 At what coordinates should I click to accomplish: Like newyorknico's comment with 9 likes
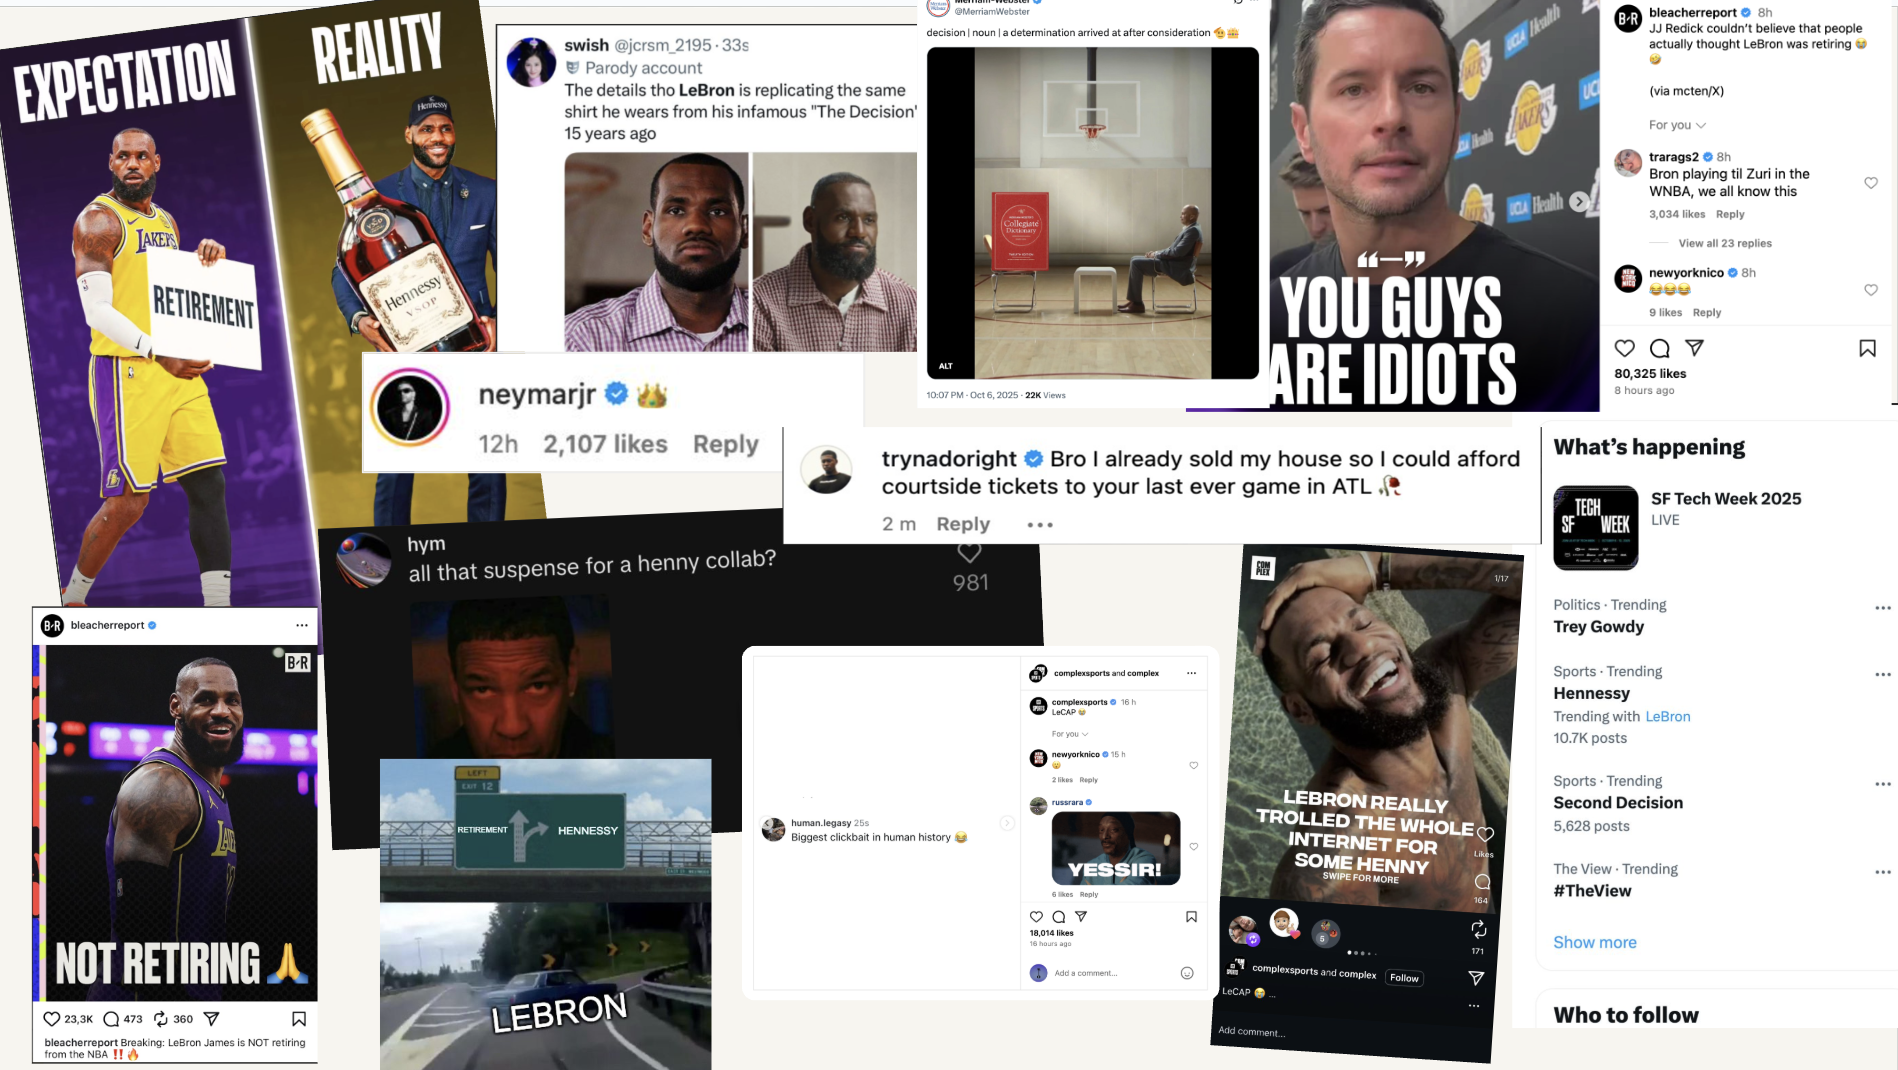coord(1871,290)
